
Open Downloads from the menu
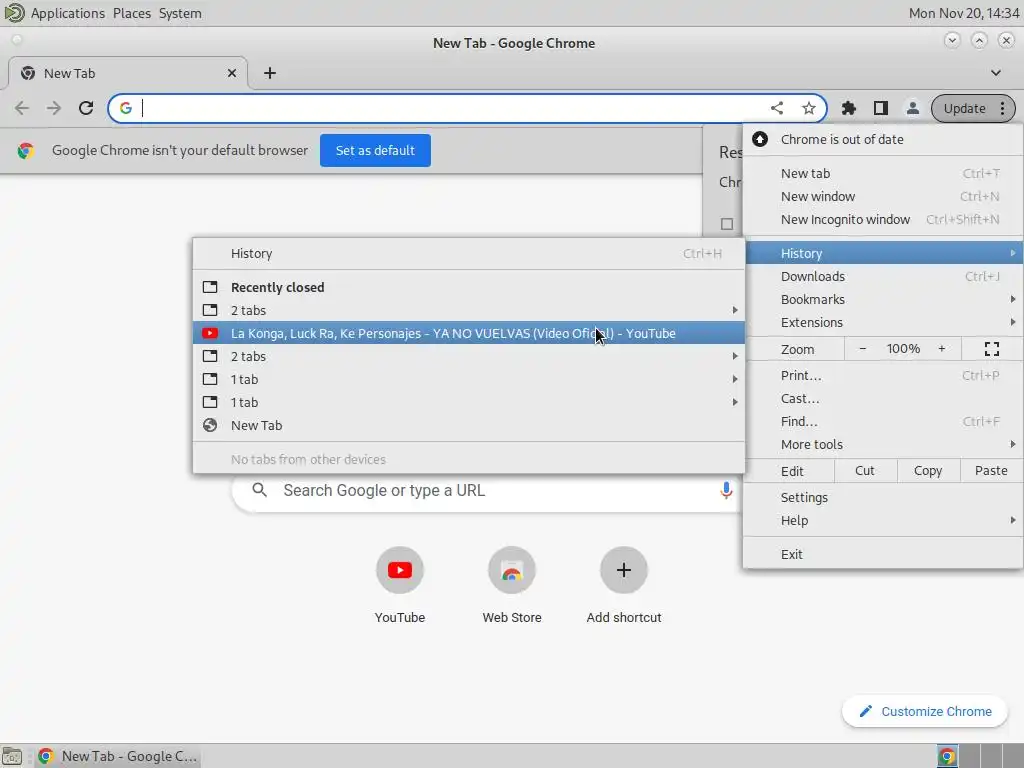coord(883,276)
